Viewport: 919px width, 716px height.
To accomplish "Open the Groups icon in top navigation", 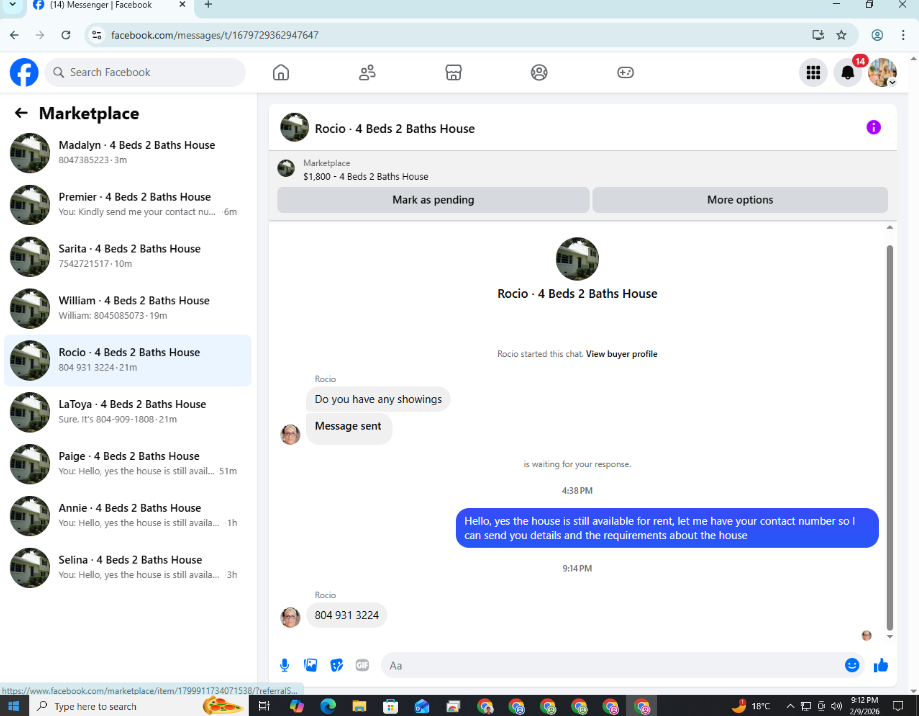I will click(x=539, y=73).
